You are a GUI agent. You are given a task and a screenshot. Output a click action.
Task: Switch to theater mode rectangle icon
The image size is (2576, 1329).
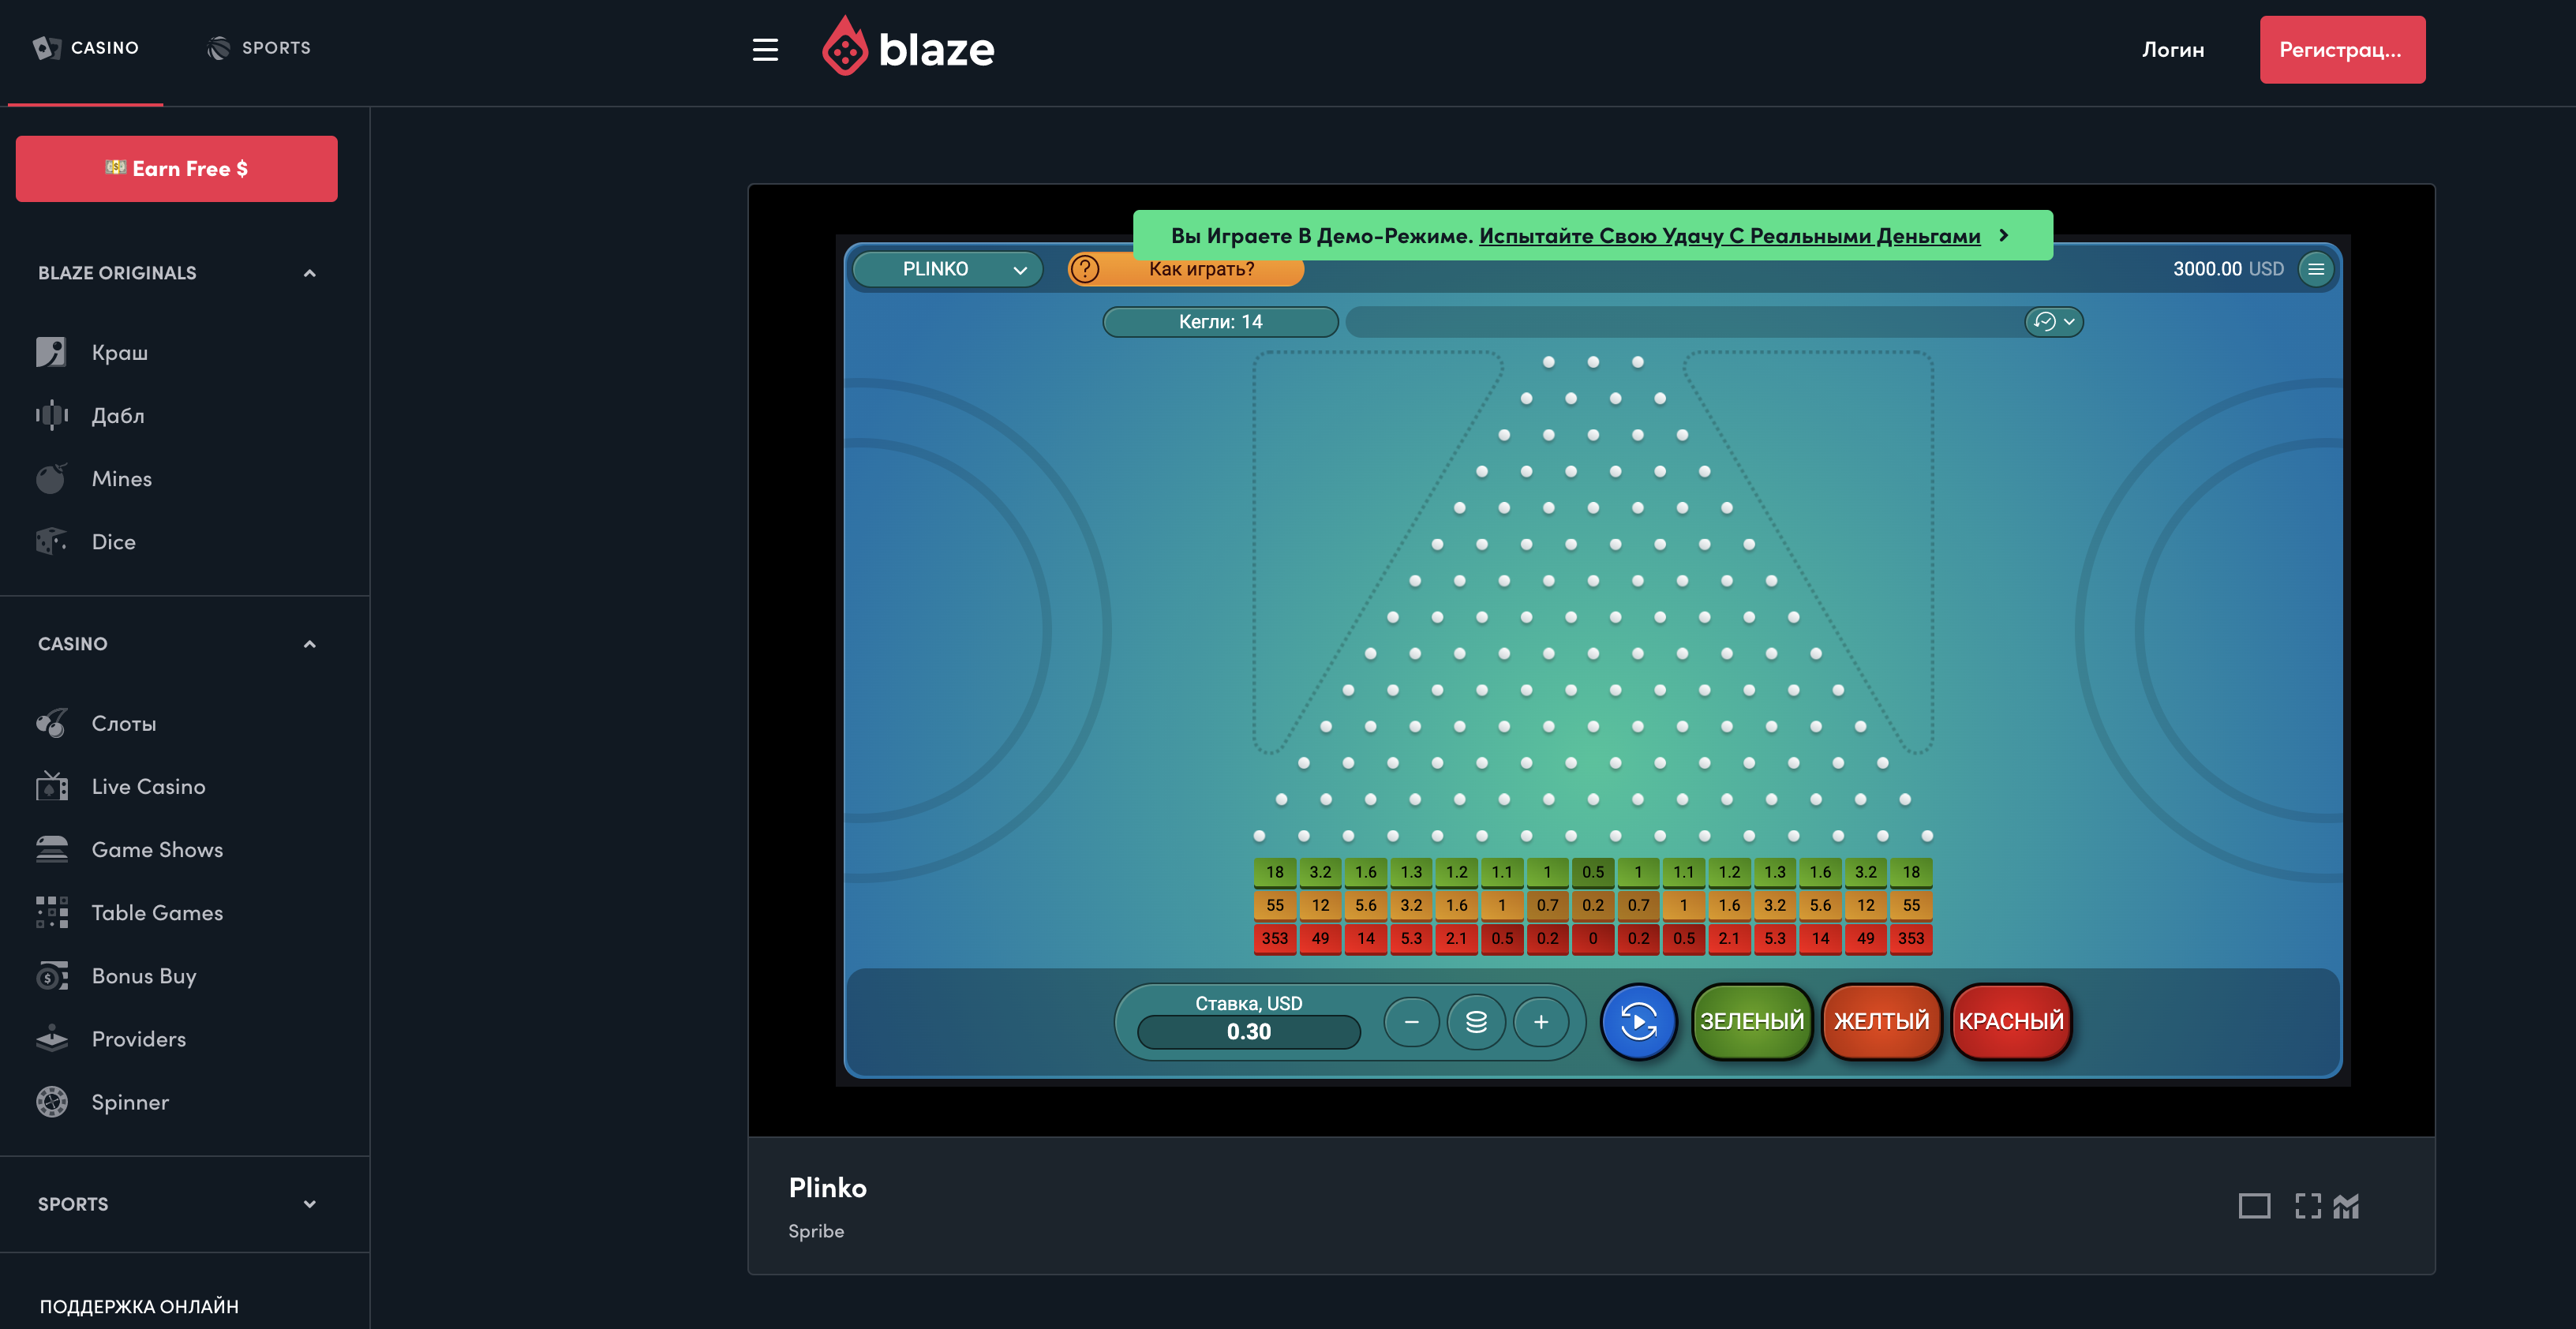point(2254,1206)
